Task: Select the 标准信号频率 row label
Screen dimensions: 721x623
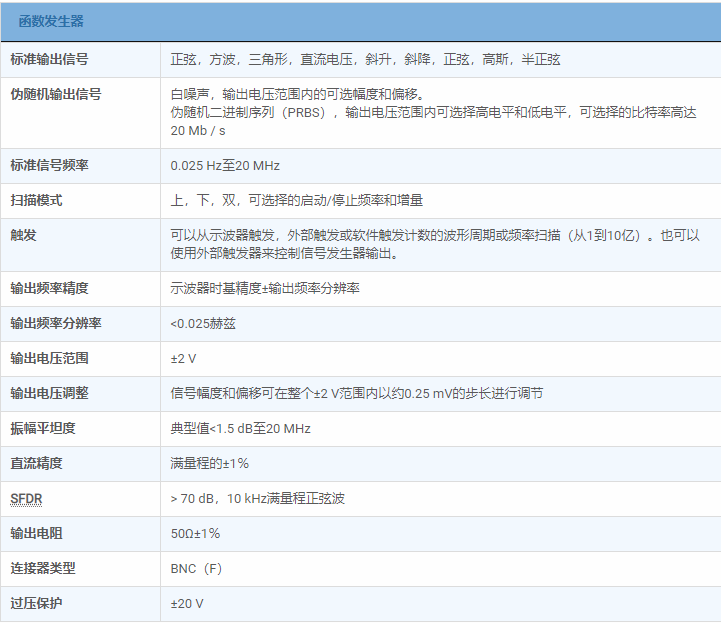Action: coord(49,165)
